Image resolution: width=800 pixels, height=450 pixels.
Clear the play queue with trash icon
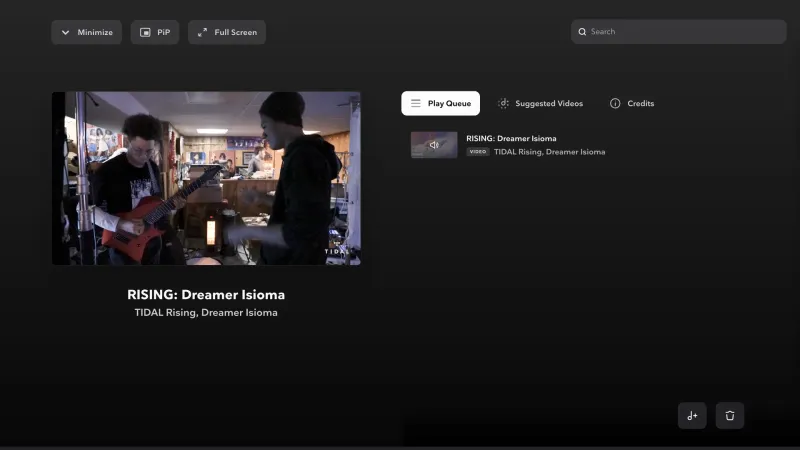730,416
